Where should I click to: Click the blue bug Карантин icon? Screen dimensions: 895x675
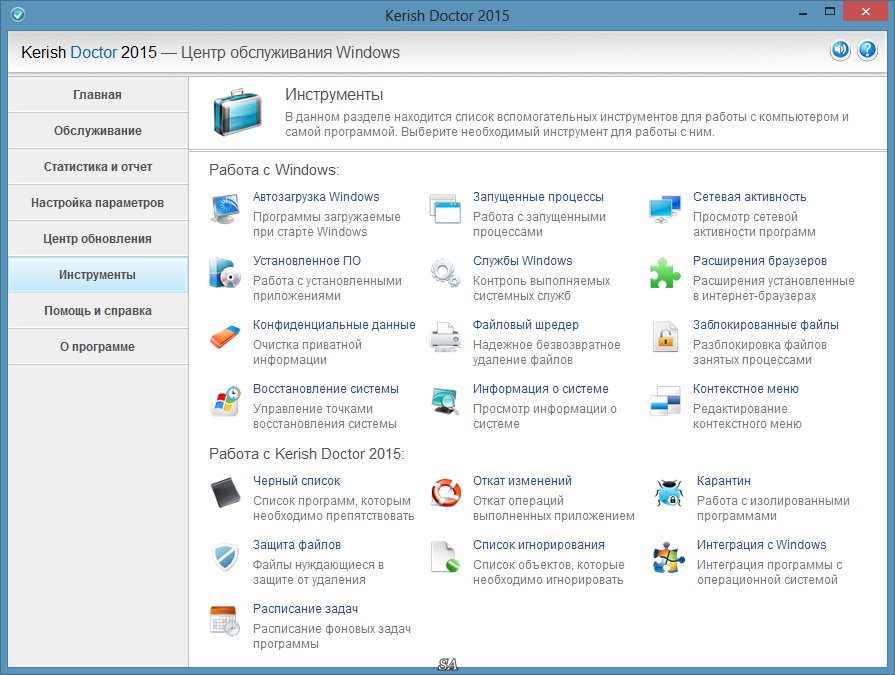point(668,492)
